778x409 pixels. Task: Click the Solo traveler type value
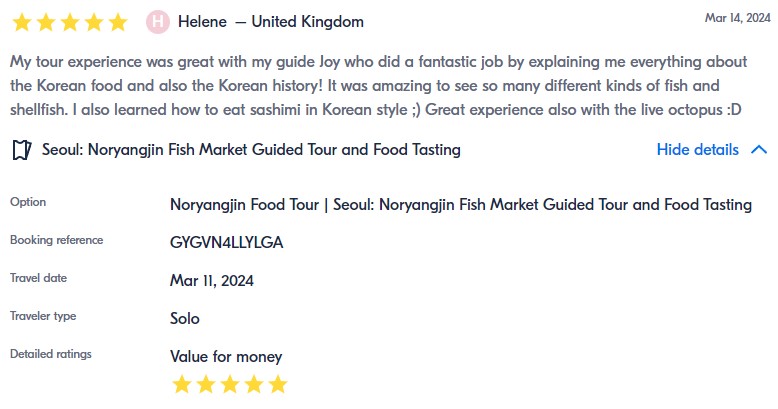point(185,318)
